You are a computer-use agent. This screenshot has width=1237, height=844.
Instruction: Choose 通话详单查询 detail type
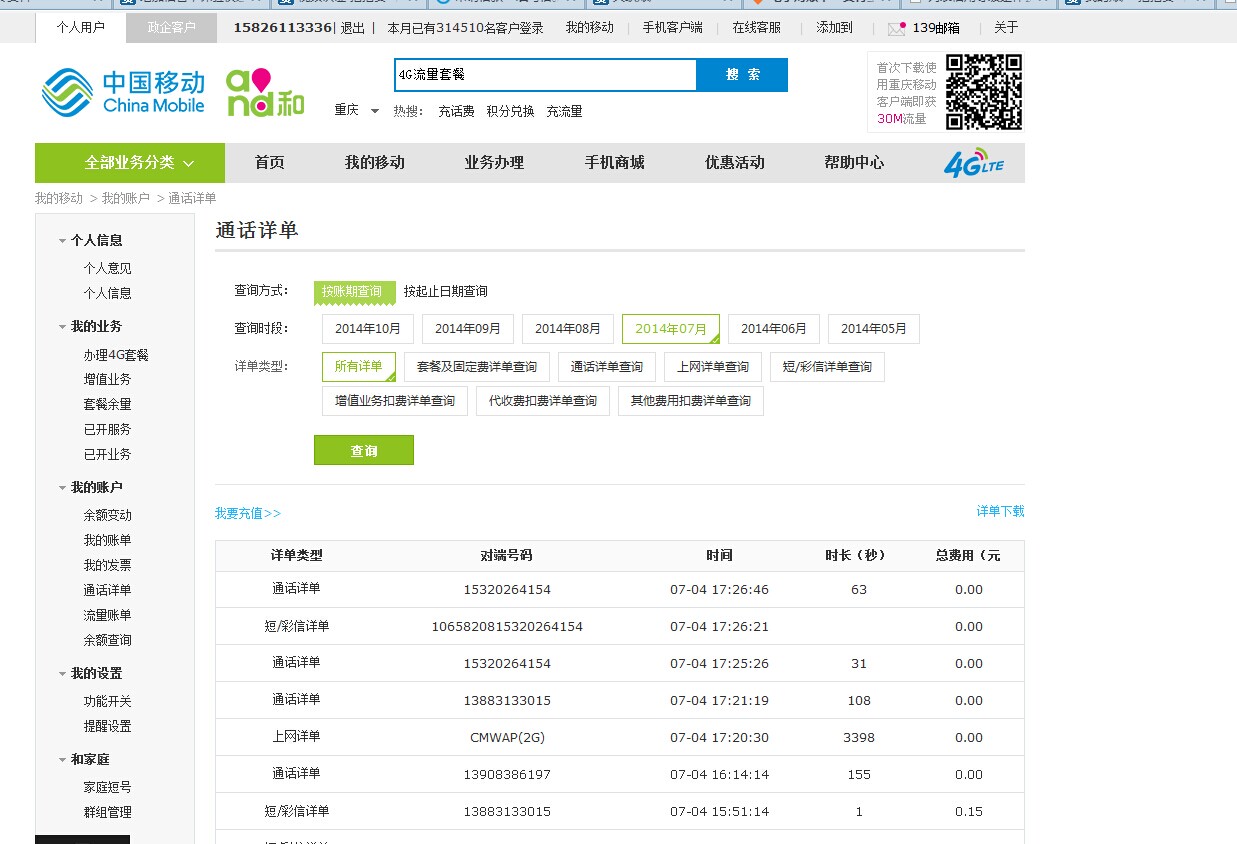pyautogui.click(x=606, y=367)
